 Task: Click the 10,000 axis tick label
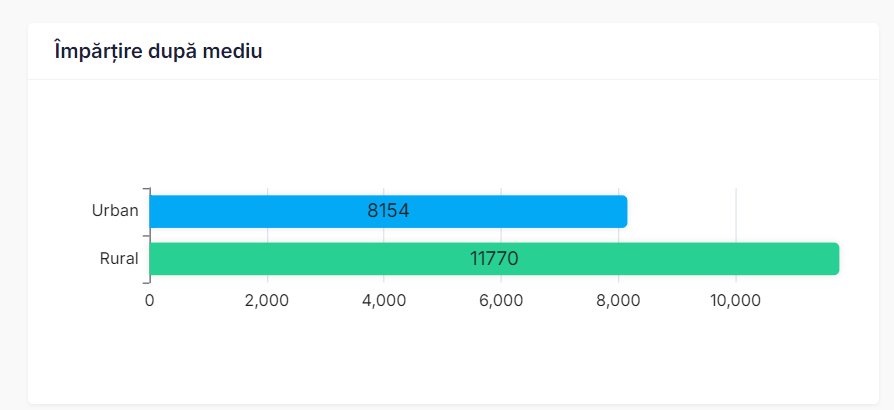coord(735,300)
